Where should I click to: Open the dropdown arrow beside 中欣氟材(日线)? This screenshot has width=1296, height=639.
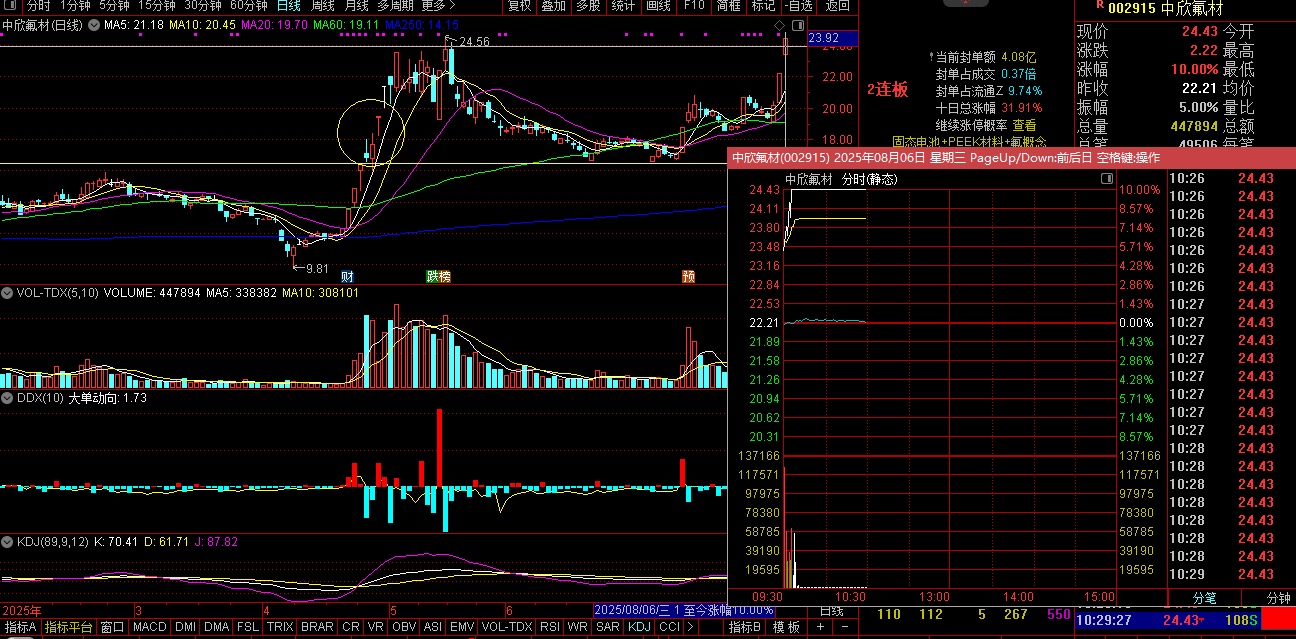pos(96,23)
